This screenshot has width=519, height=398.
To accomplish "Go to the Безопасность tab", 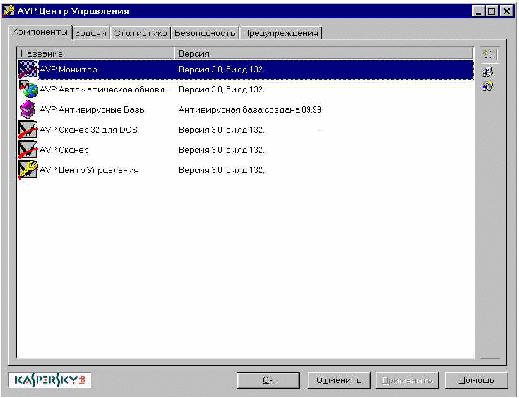I will 205,33.
